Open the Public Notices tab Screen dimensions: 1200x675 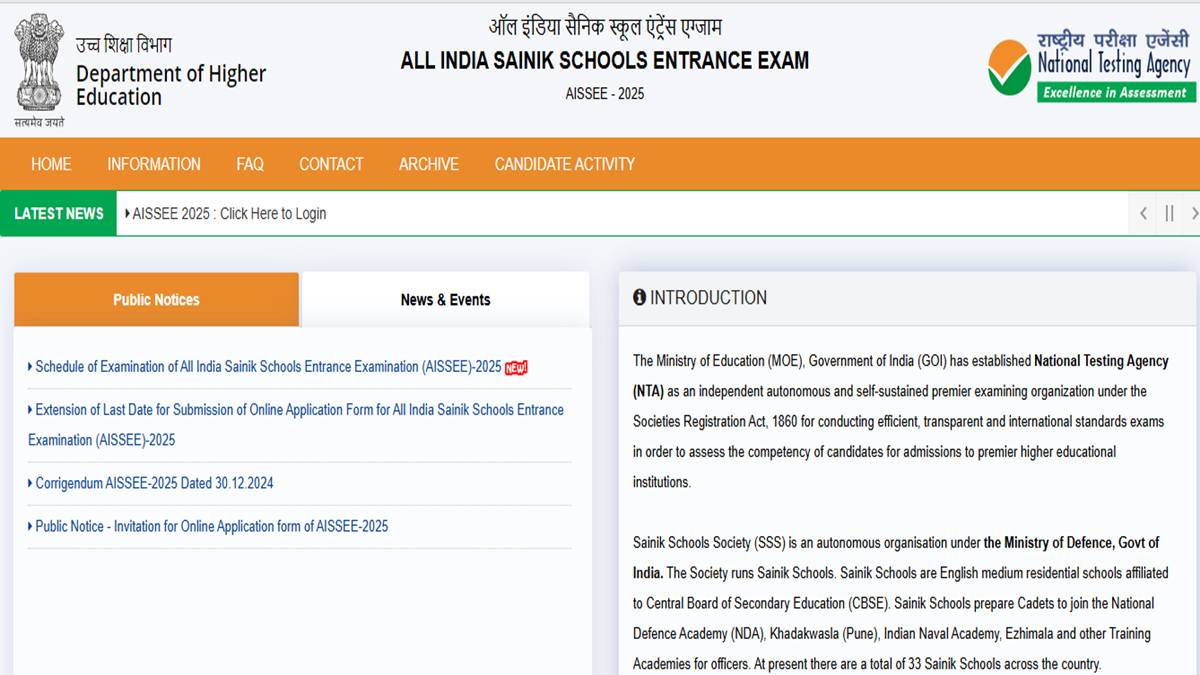[156, 299]
